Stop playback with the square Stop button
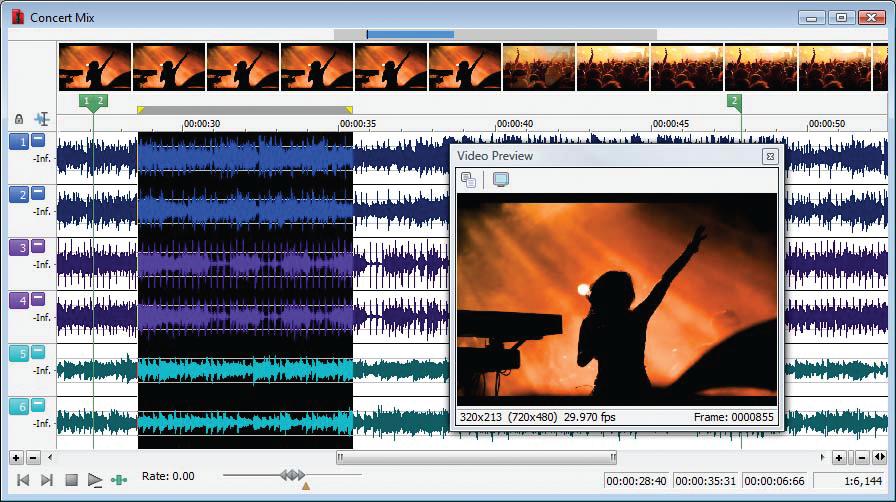This screenshot has height=502, width=896. 71,480
